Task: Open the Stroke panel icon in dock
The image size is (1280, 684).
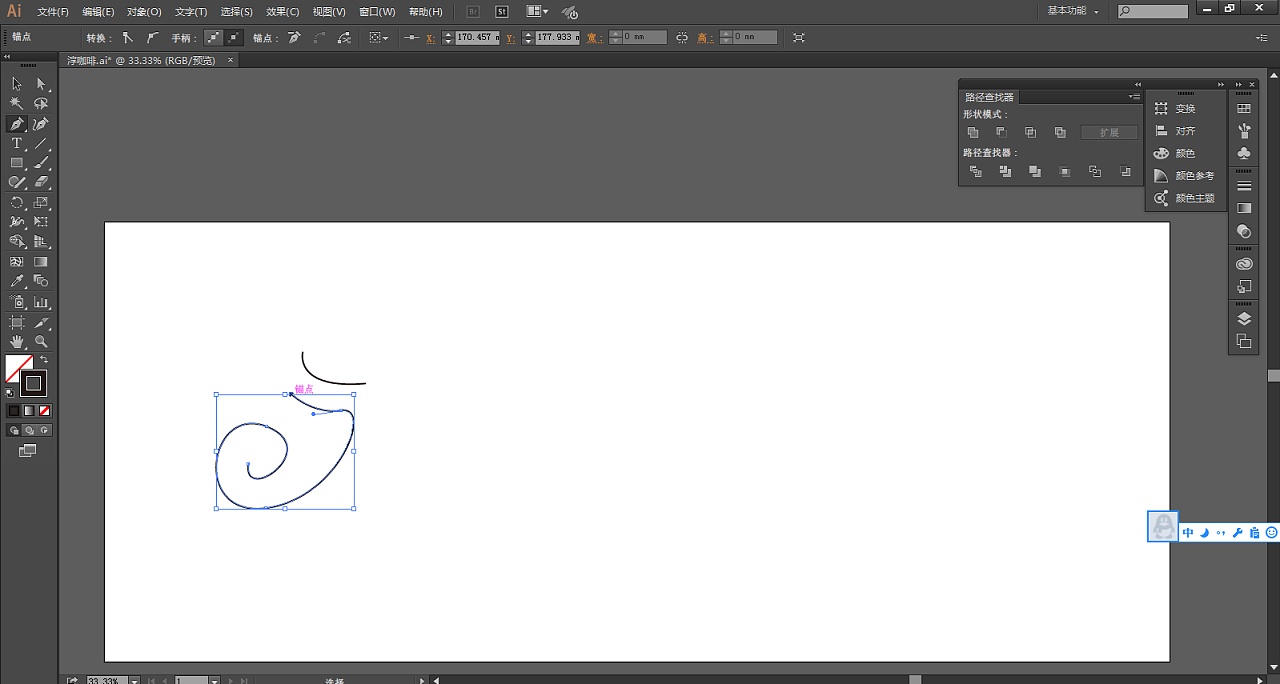Action: [1244, 186]
